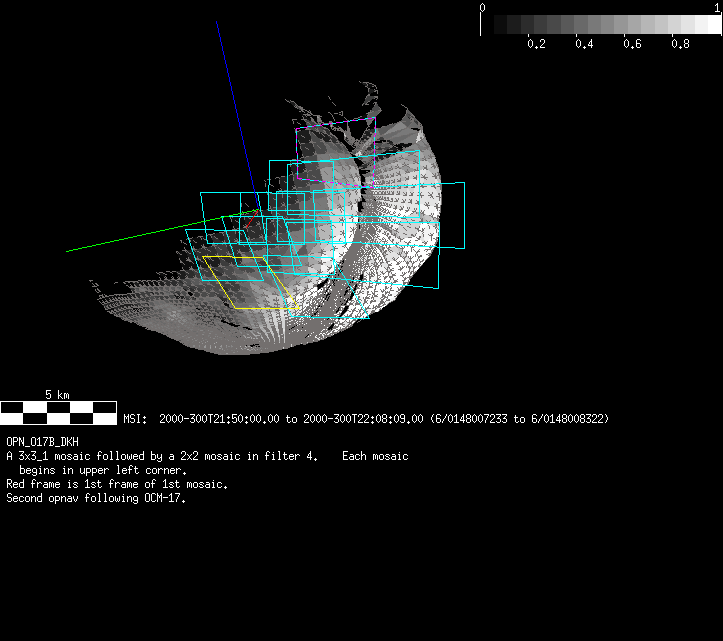The height and width of the screenshot is (641, 723).
Task: Click the "Second opnav following OCM-17" line
Action: 96,498
